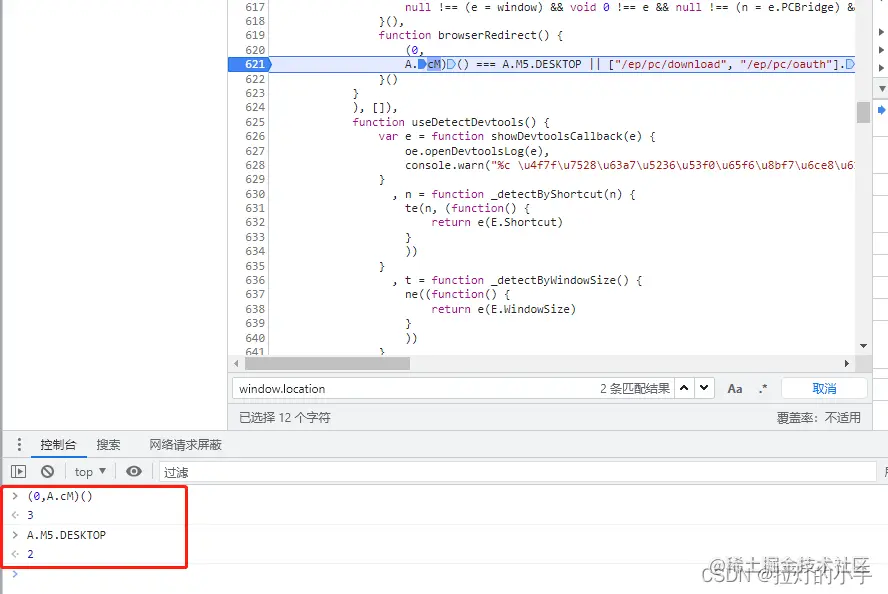Viewport: 888px width, 594px height.
Task: Open the 网络请求屏蔽 tab
Action: (x=185, y=445)
